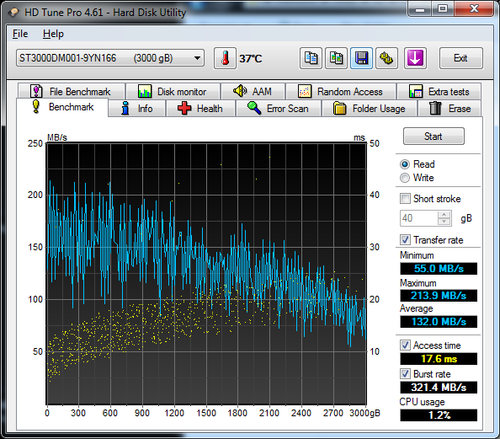
Task: Open the Error Scan tab
Action: pos(278,108)
